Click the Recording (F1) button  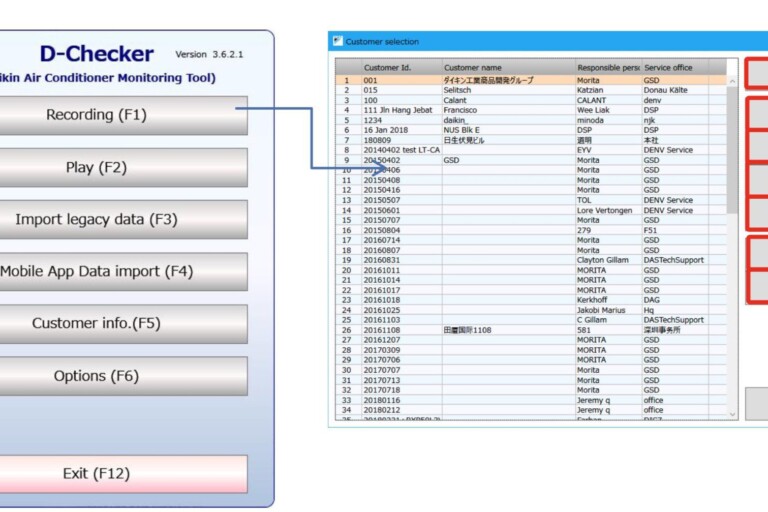122,115
